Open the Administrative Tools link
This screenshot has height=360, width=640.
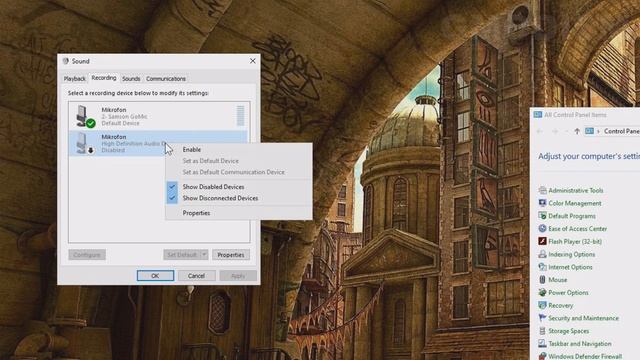(576, 190)
